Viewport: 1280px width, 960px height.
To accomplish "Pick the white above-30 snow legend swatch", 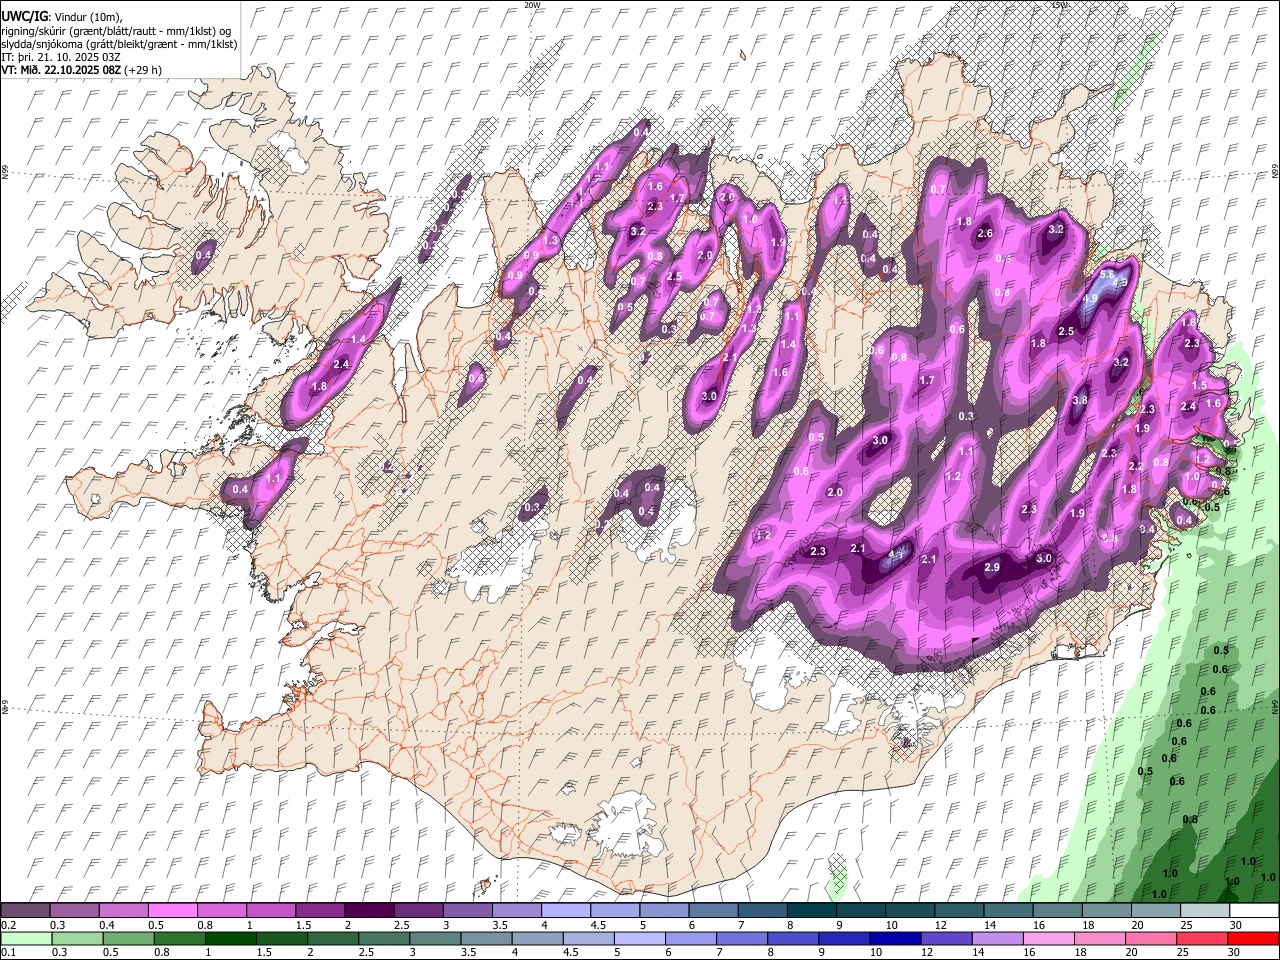I will click(1254, 910).
